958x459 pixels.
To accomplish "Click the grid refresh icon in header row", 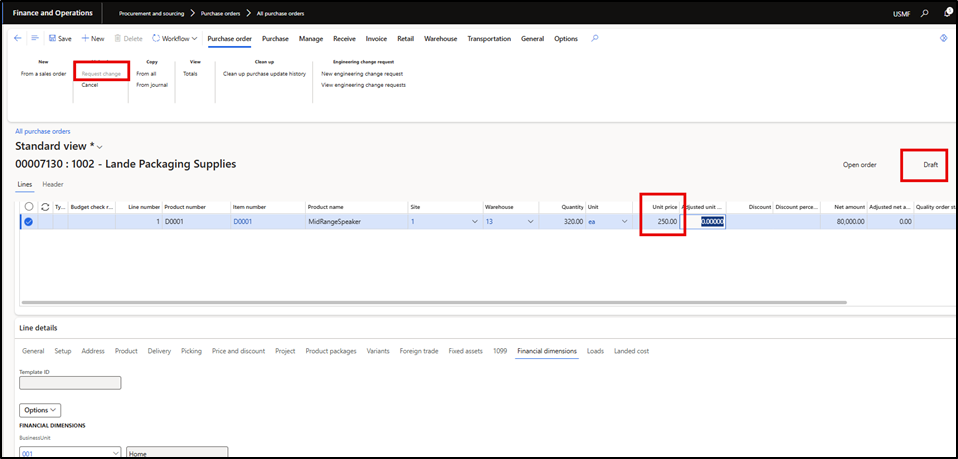I will pos(45,206).
